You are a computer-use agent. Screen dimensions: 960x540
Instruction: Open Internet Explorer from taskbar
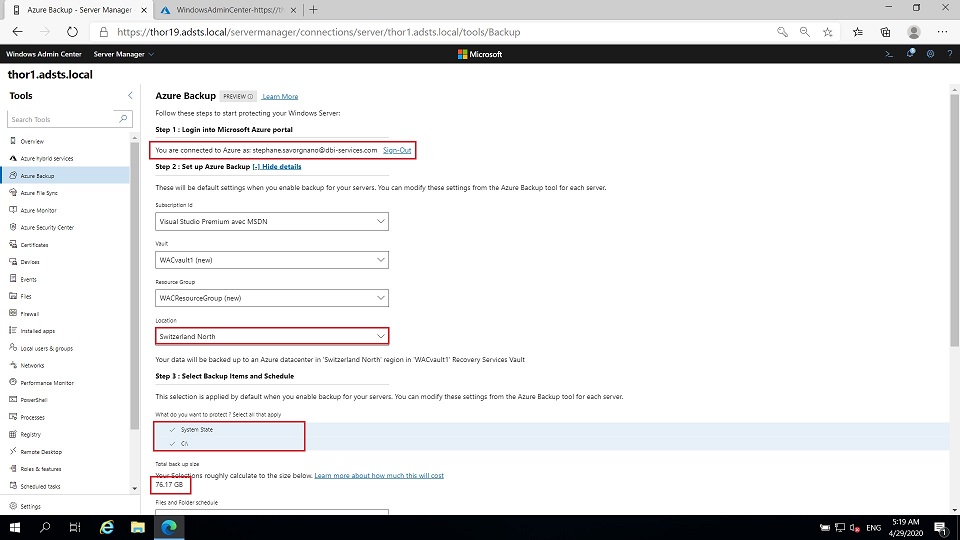[x=107, y=527]
